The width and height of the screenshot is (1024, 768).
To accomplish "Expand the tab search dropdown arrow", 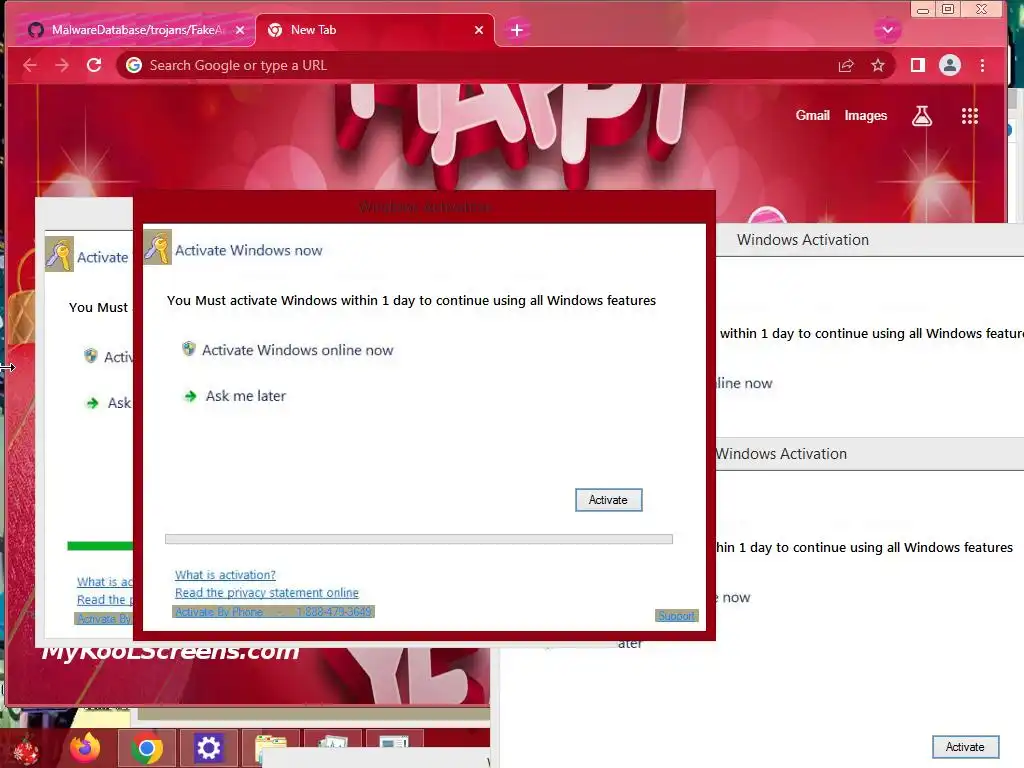I will click(x=888, y=30).
